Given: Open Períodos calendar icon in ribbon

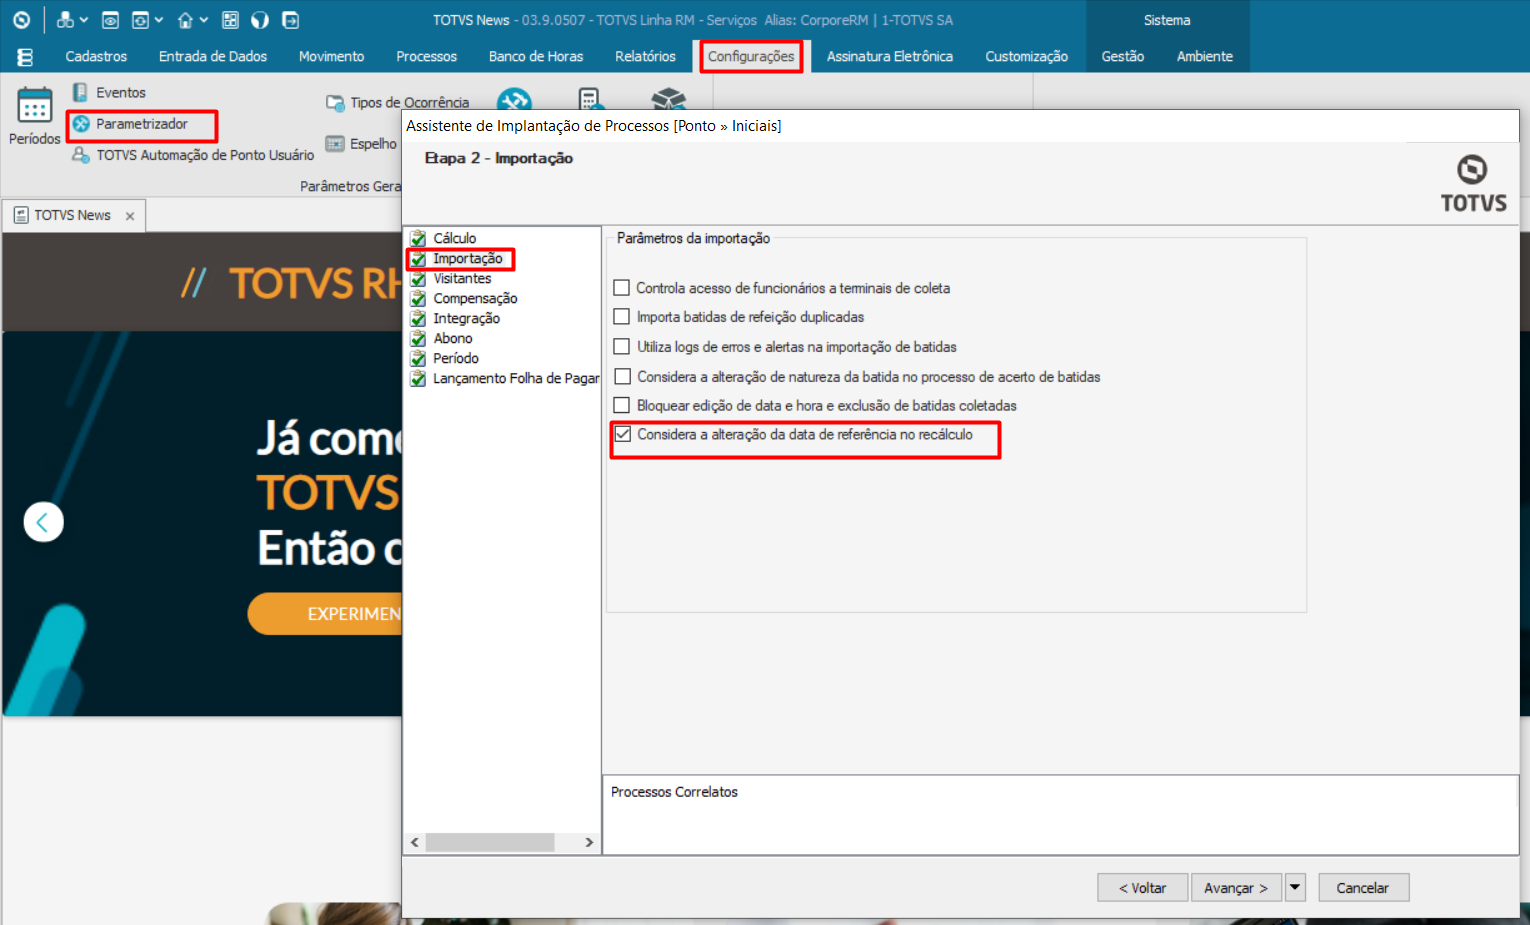Looking at the screenshot, I should pos(35,105).
